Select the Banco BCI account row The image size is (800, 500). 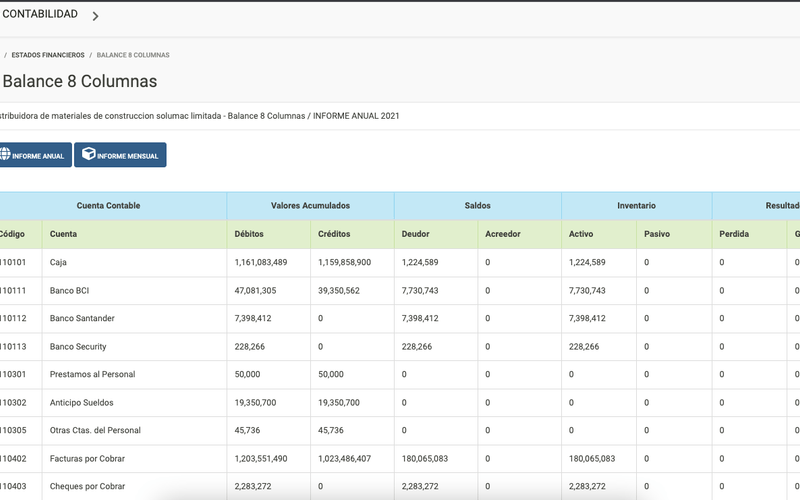tap(70, 290)
